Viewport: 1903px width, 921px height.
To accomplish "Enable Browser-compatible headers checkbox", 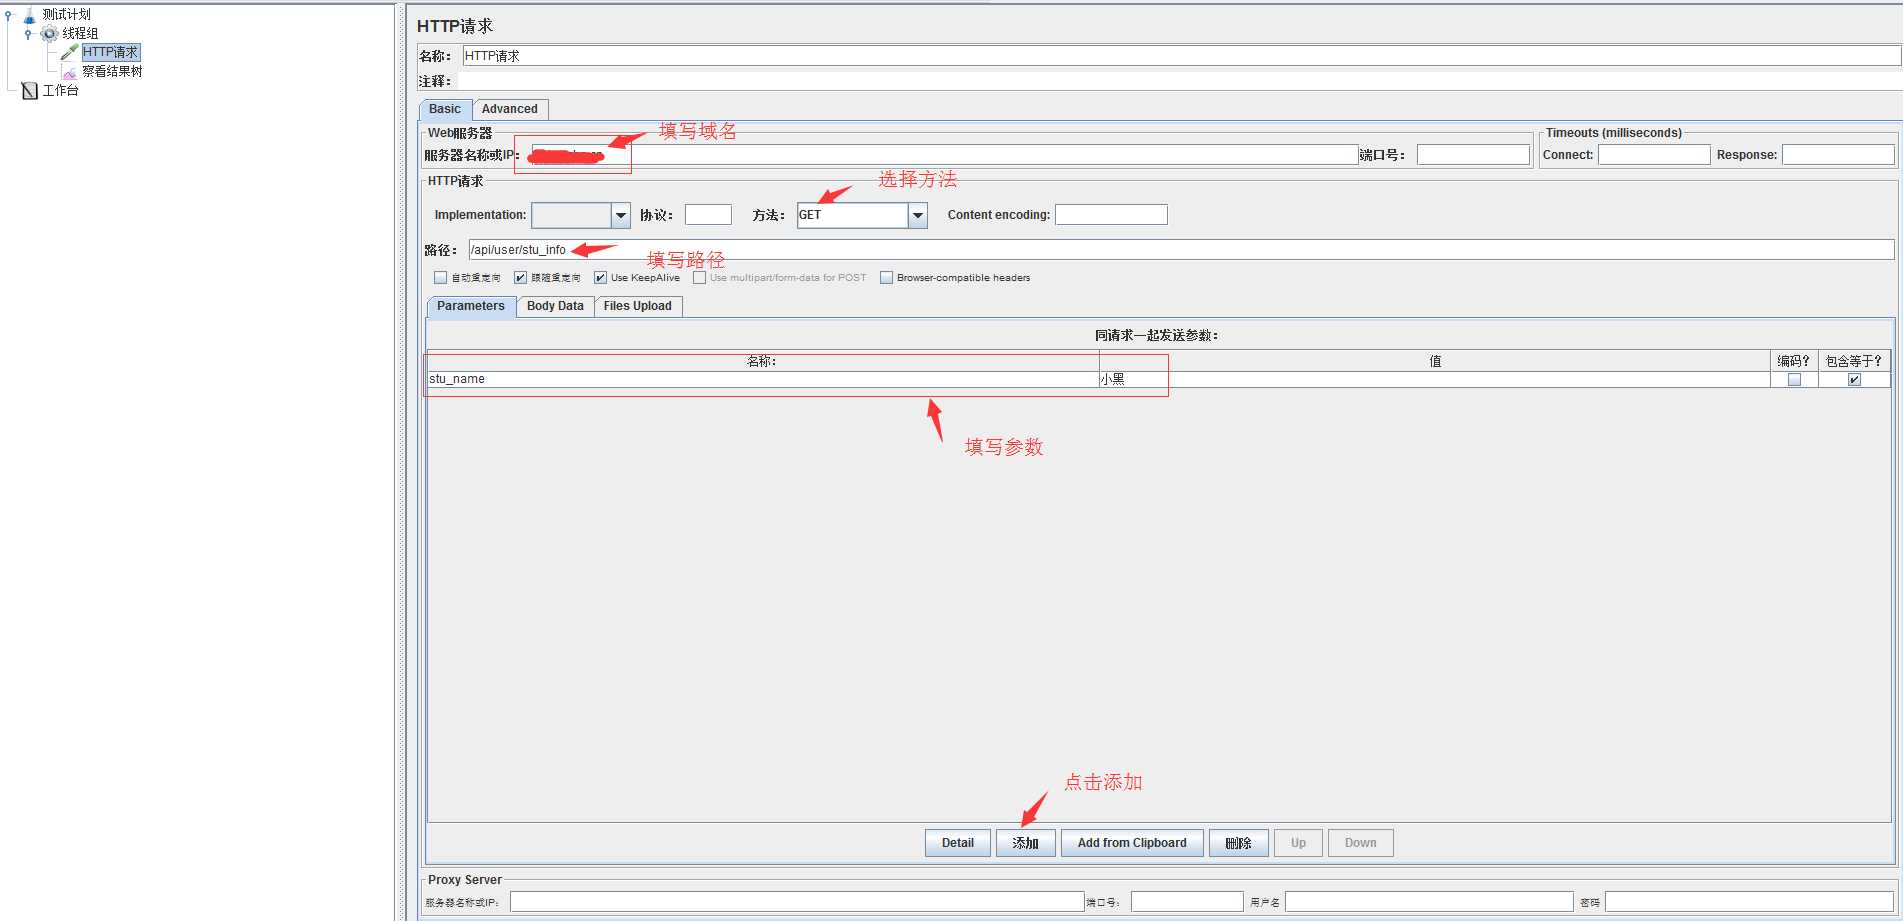I will point(886,278).
